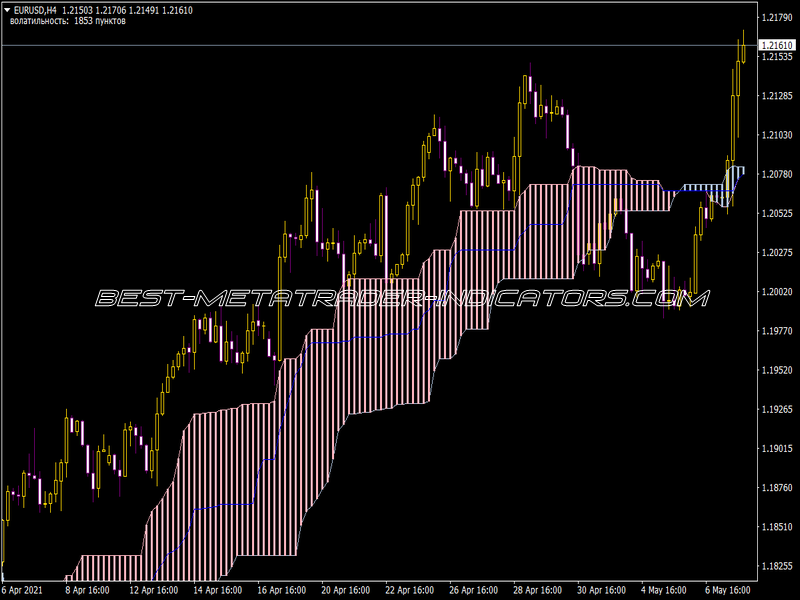Screen dimensions: 800x600
Task: Click the 30 Apr 16:00 time label
Action: click(x=602, y=590)
